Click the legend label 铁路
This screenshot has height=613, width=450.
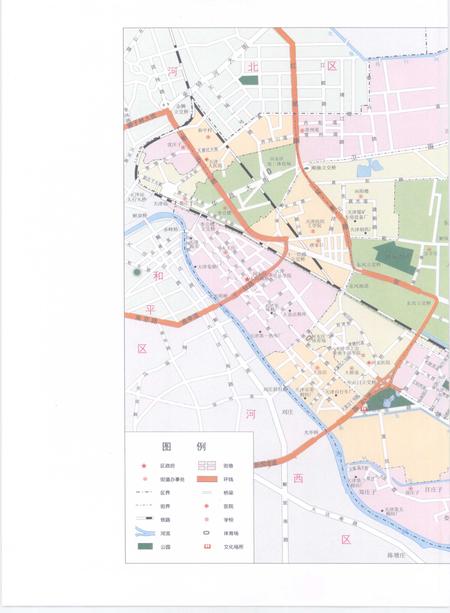click(165, 519)
